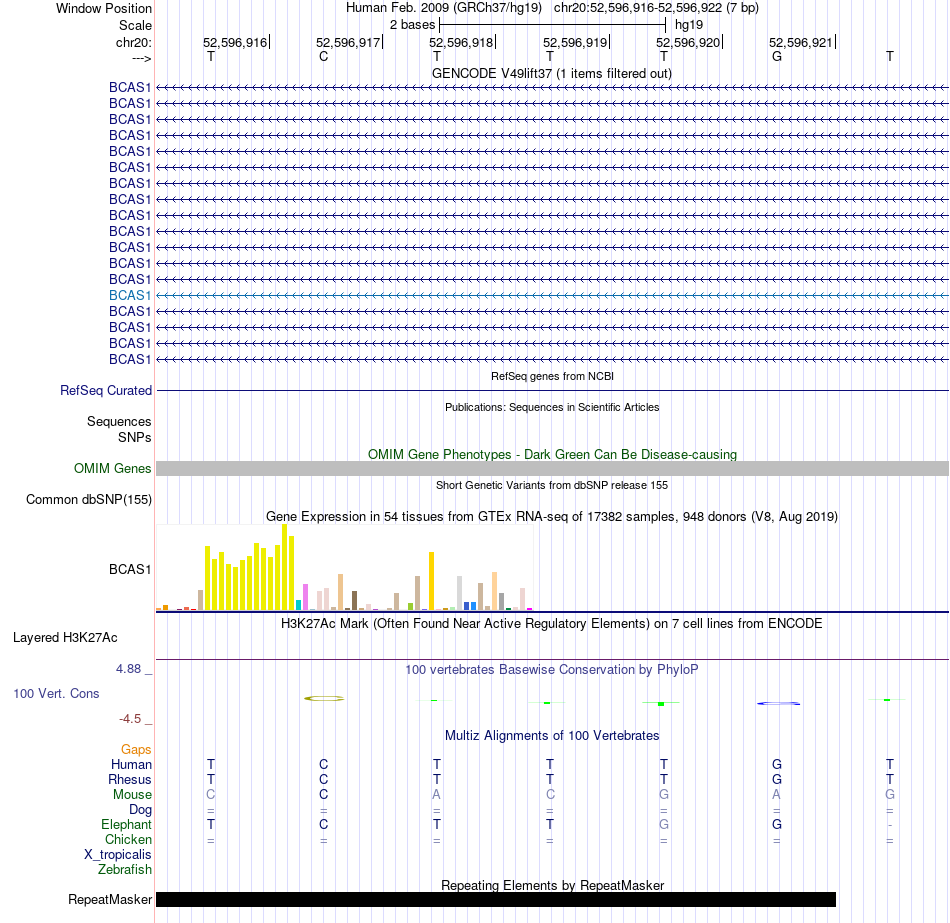Click the G base in the reference sequence row

coord(777,56)
